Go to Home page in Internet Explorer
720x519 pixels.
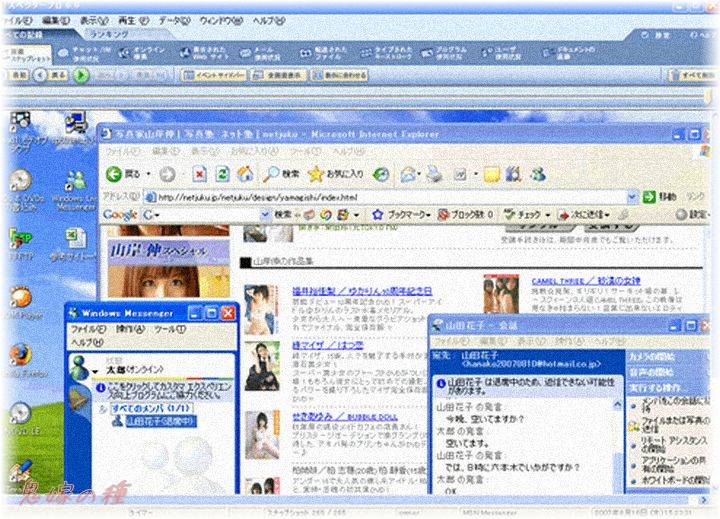244,173
